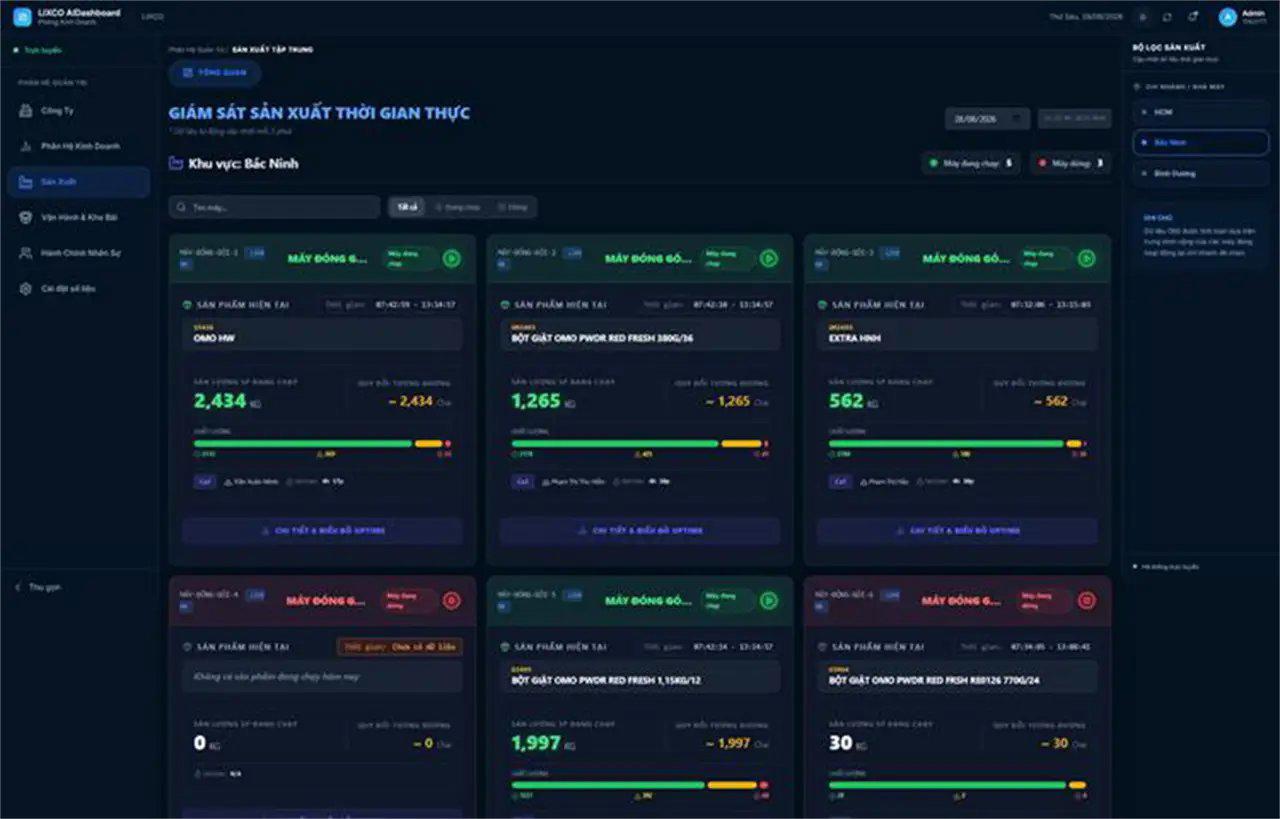This screenshot has height=819, width=1280.
Task: Open Công Ty in the sidebar menu
Action: [78, 111]
